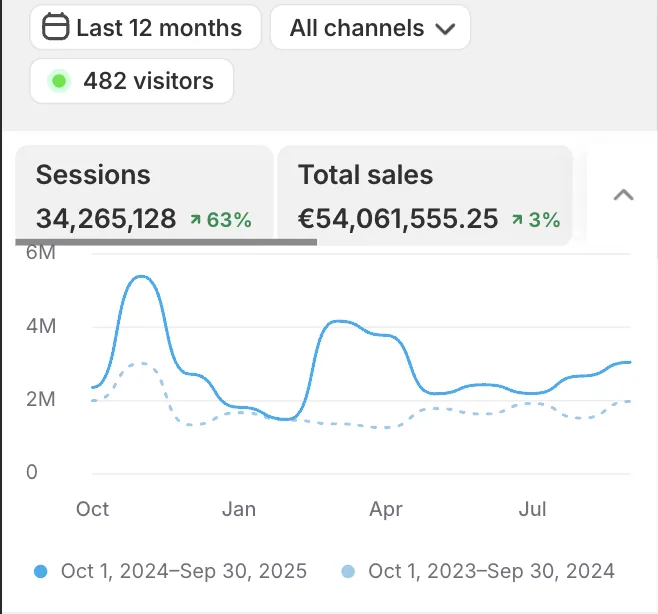Click the Apr label on the x-axis
The width and height of the screenshot is (658, 614).
click(386, 510)
